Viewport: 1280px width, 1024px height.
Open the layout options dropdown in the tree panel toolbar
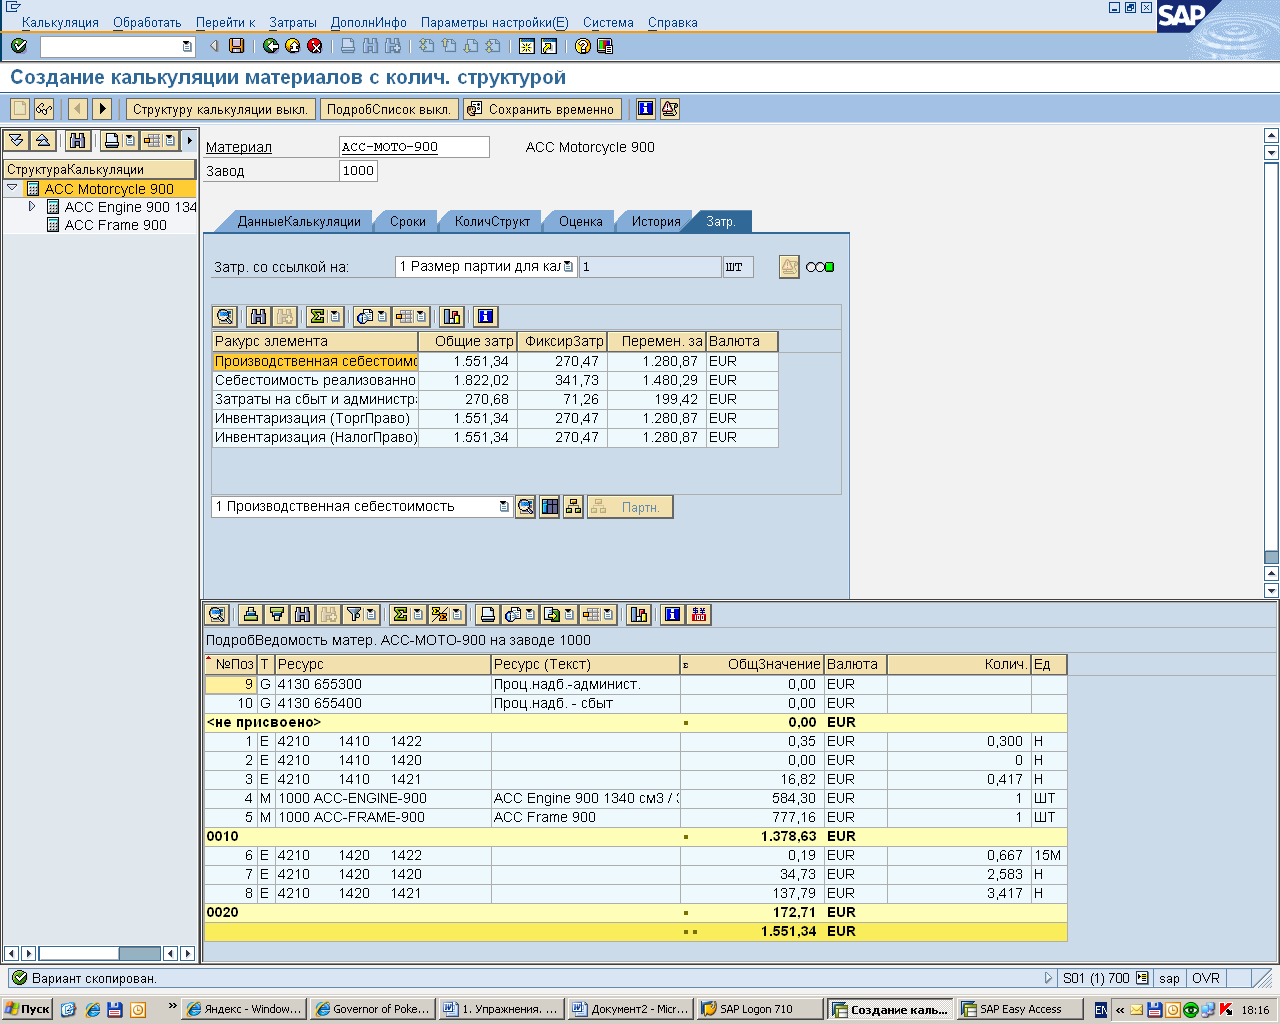coord(170,140)
